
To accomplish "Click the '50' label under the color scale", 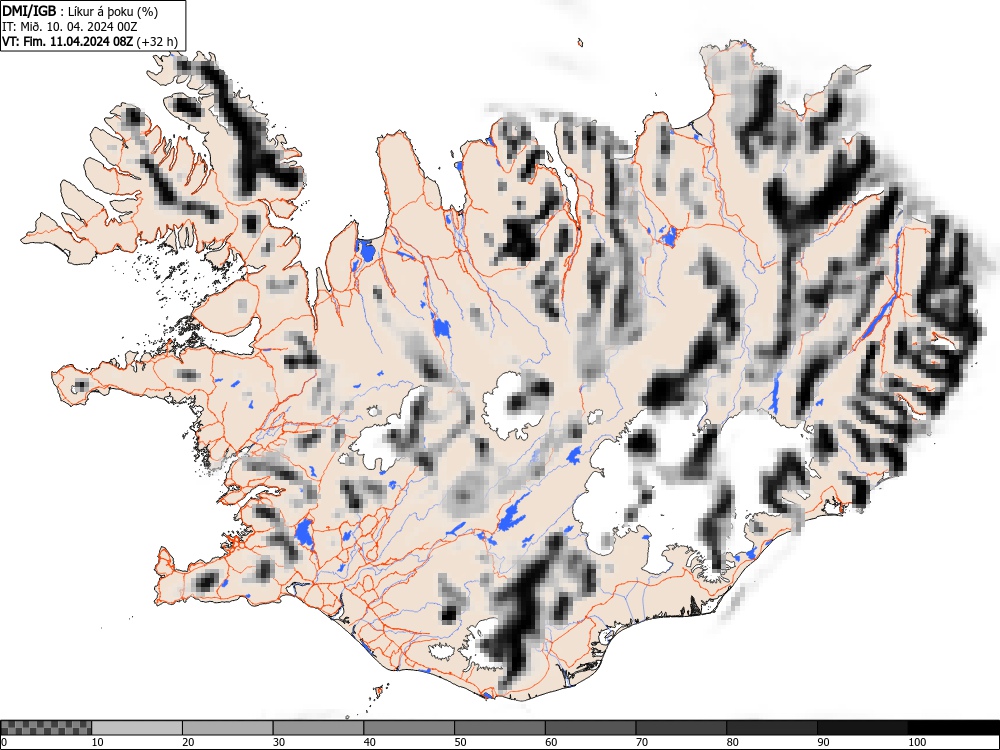I will pyautogui.click(x=460, y=742).
